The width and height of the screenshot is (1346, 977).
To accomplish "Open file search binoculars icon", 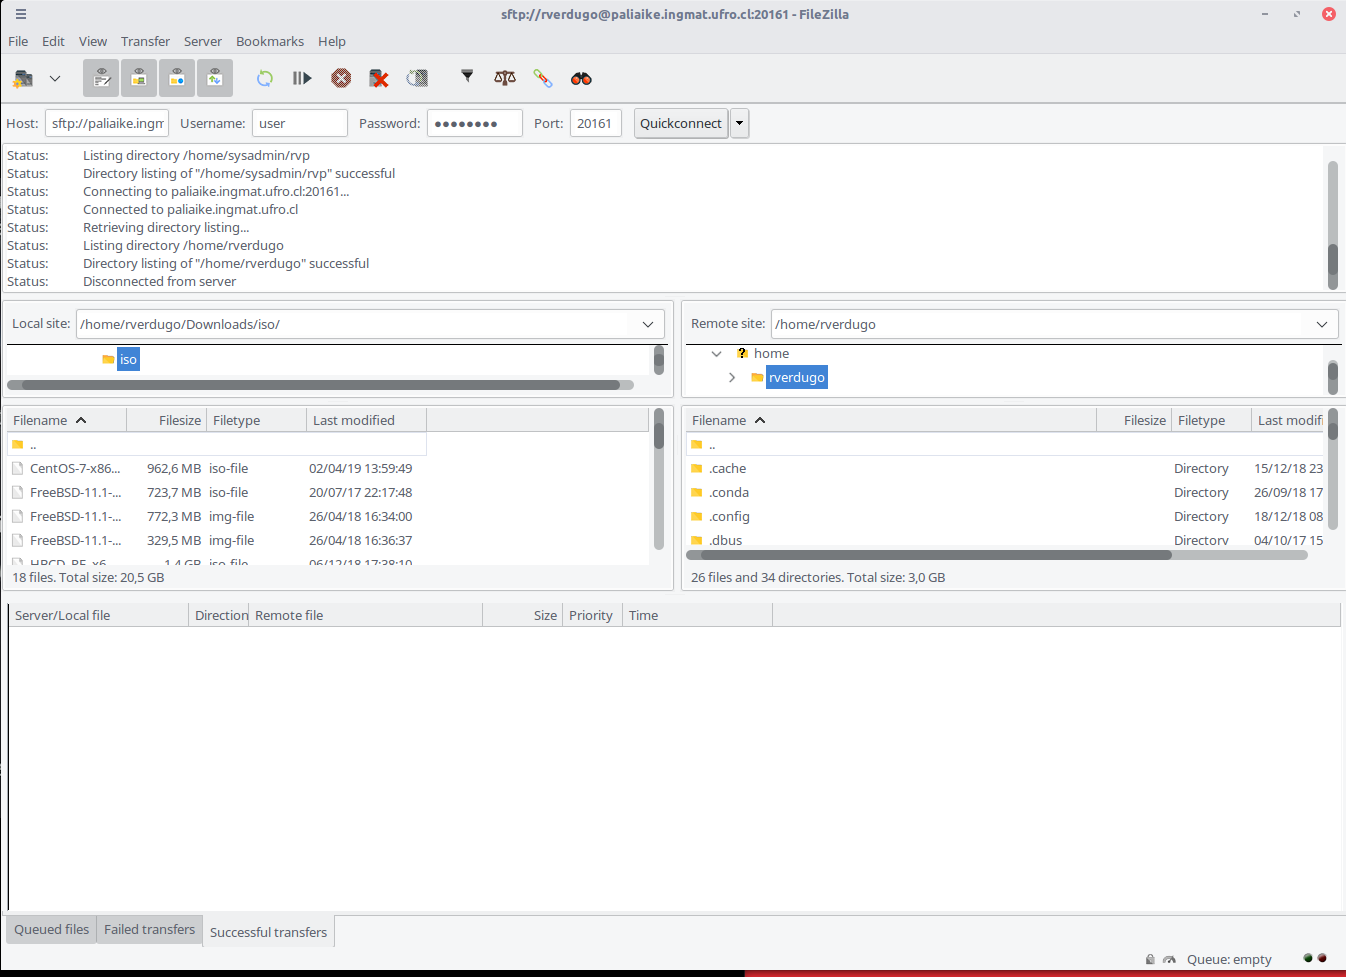I will pyautogui.click(x=581, y=78).
